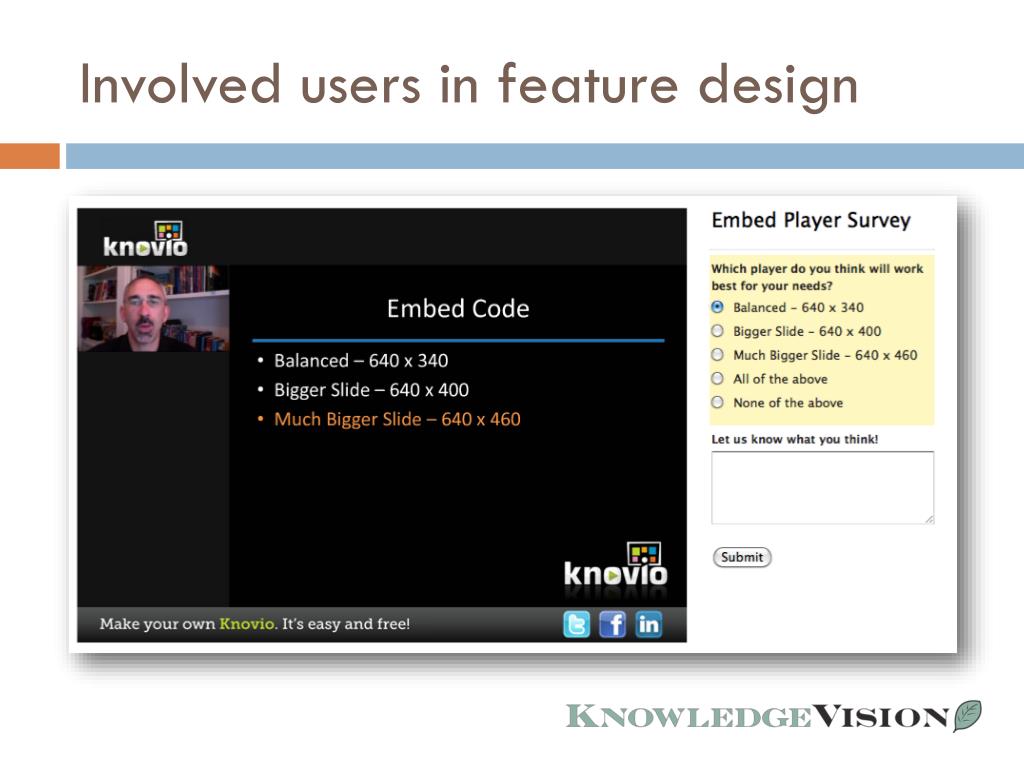Select the Balanced – 640 x 340 option
This screenshot has height=768, width=1024.
(718, 307)
